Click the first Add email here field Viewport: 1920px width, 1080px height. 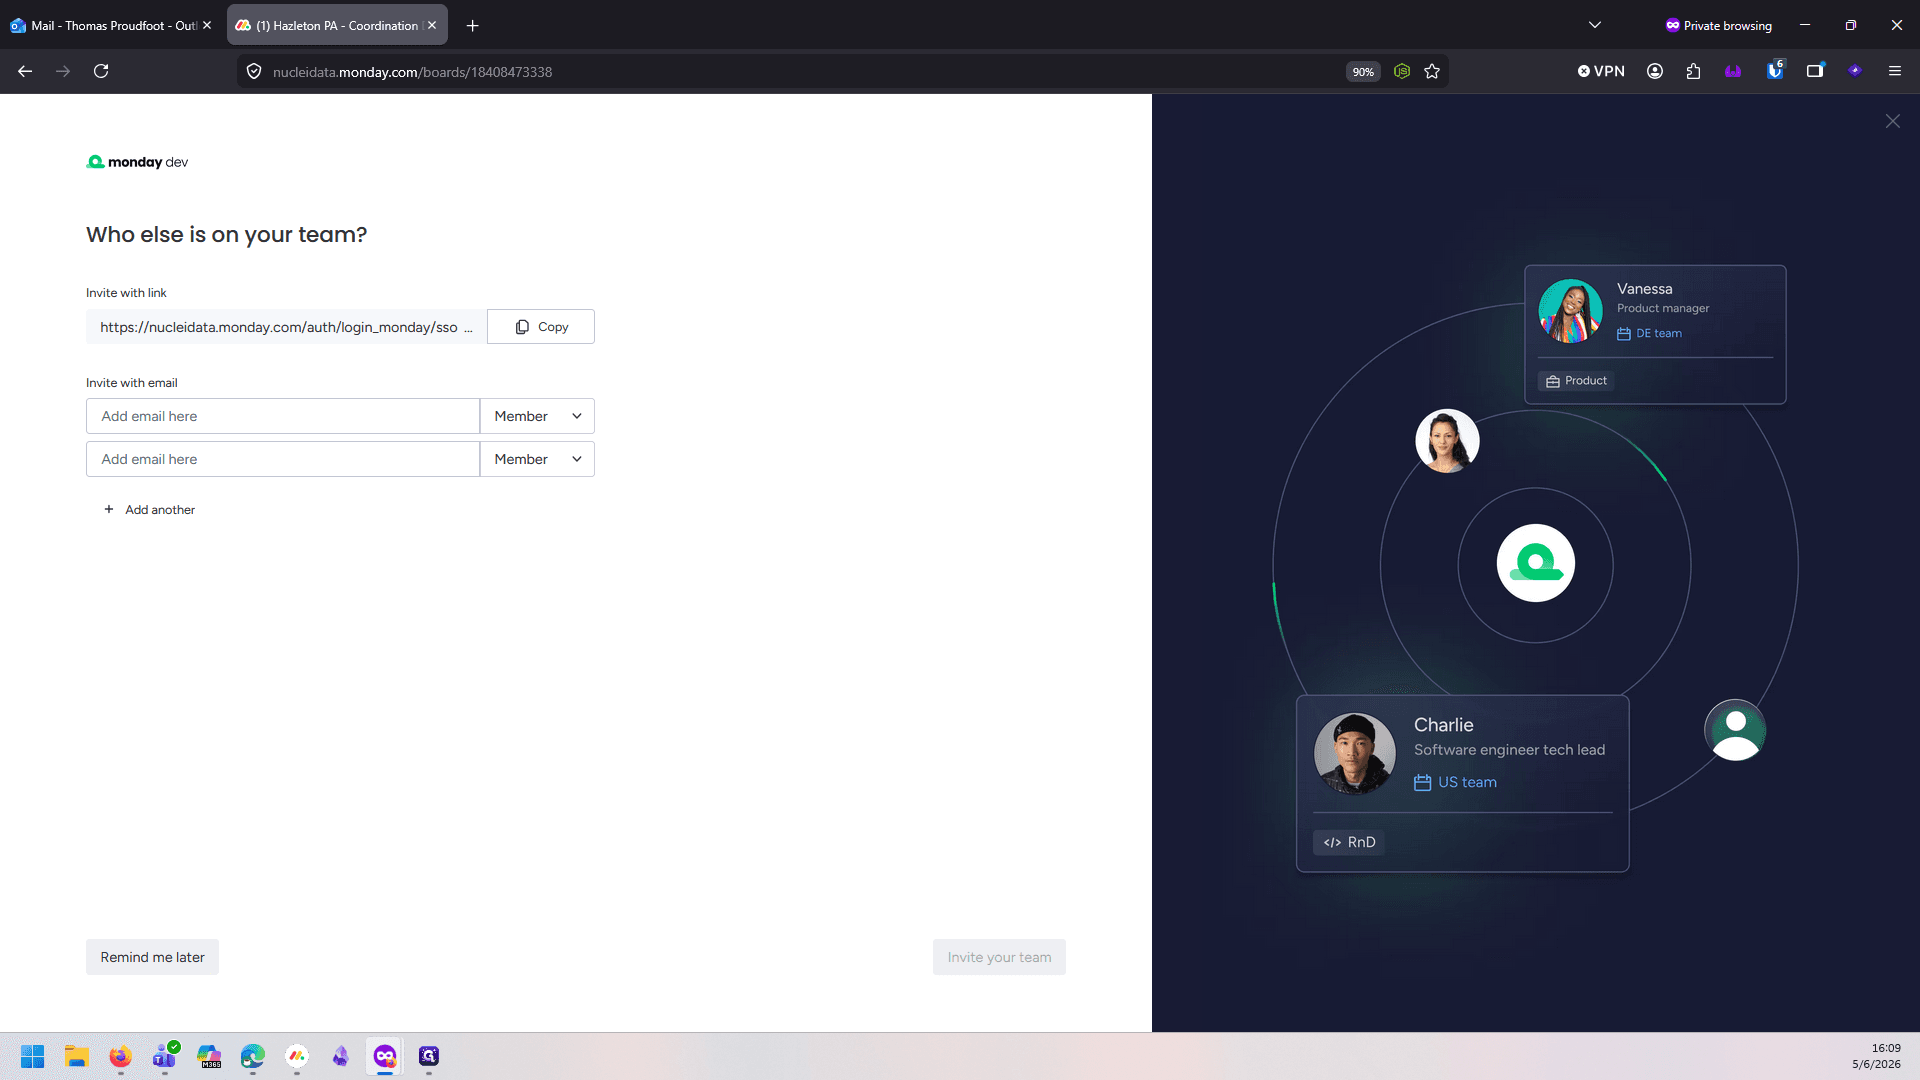283,416
